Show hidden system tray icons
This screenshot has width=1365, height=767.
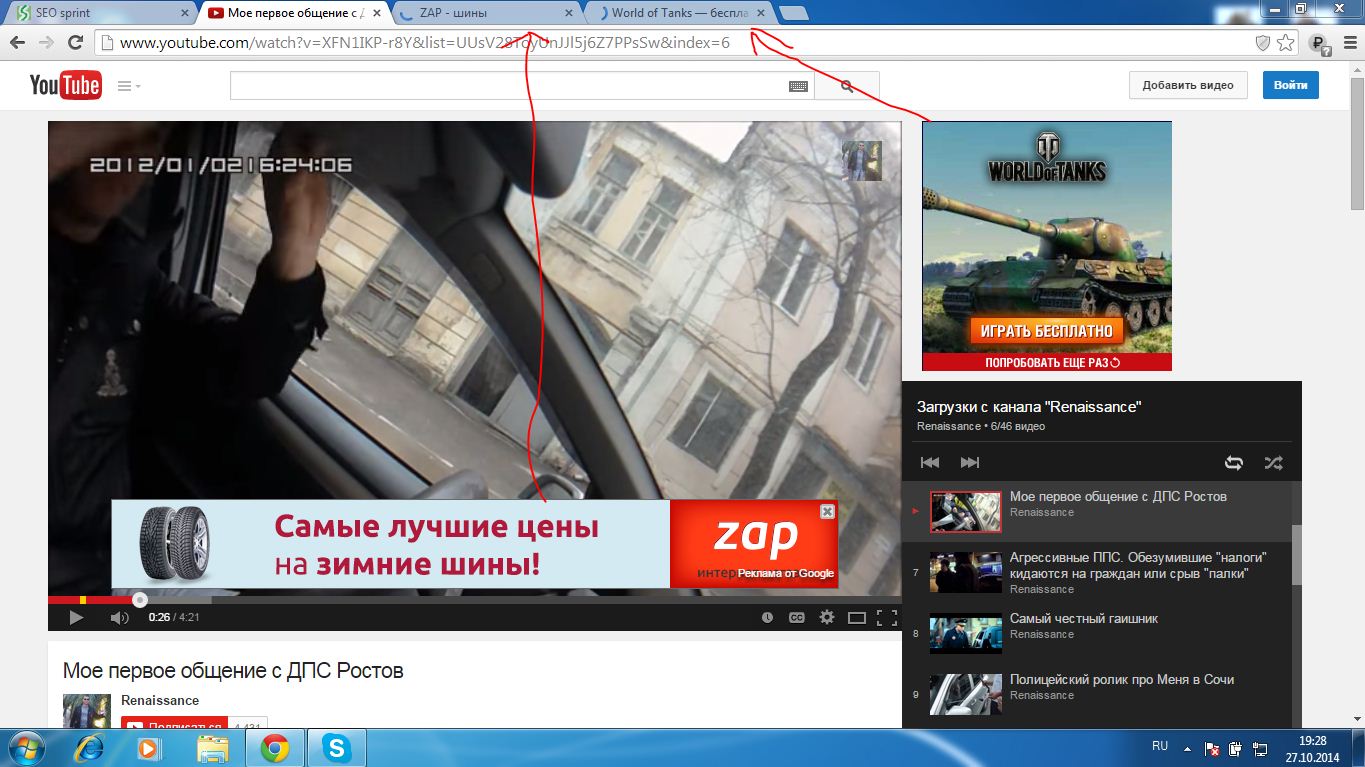coord(1187,748)
